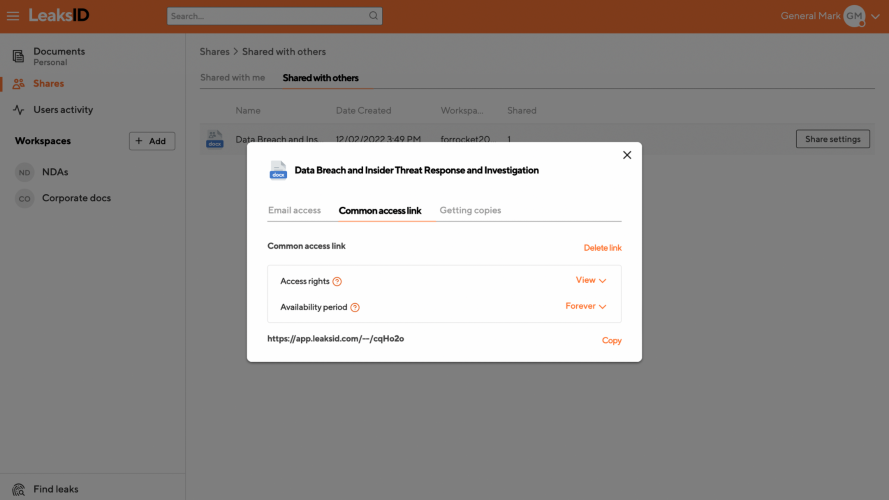This screenshot has width=889, height=500.
Task: Open Documents Personal in sidebar
Action: click(x=59, y=56)
